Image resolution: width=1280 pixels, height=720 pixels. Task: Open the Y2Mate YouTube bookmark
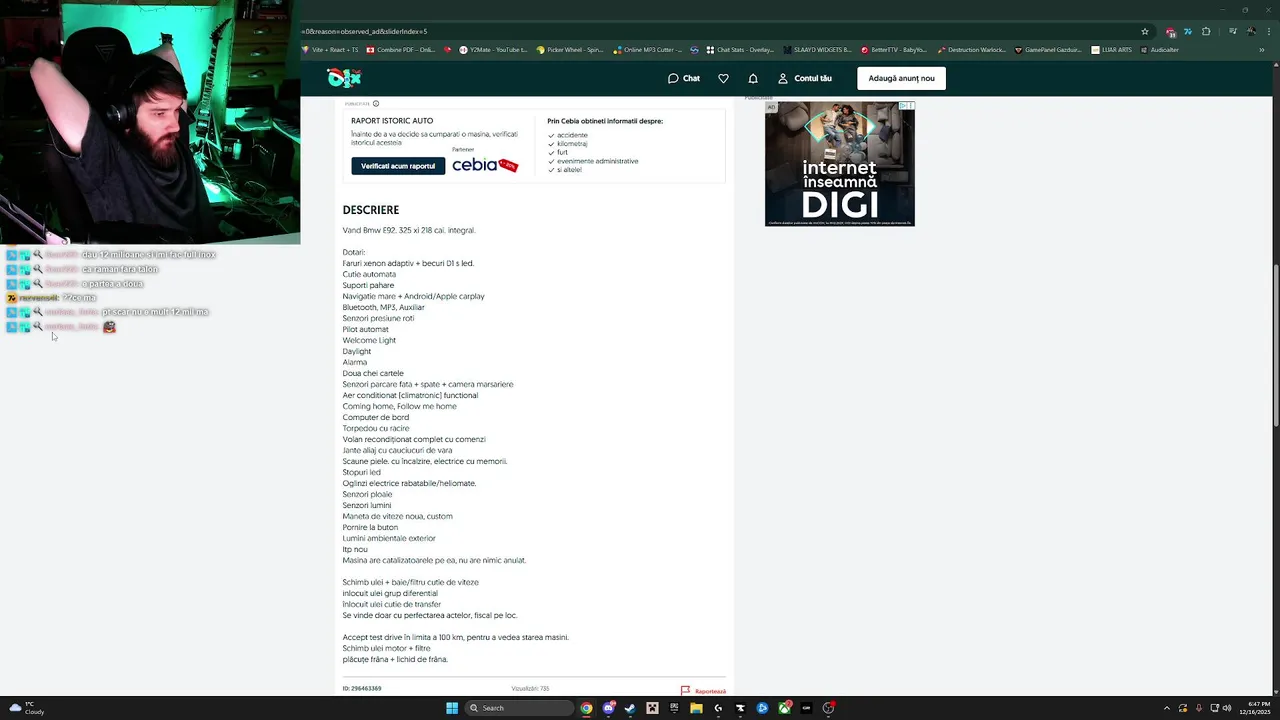[493, 49]
